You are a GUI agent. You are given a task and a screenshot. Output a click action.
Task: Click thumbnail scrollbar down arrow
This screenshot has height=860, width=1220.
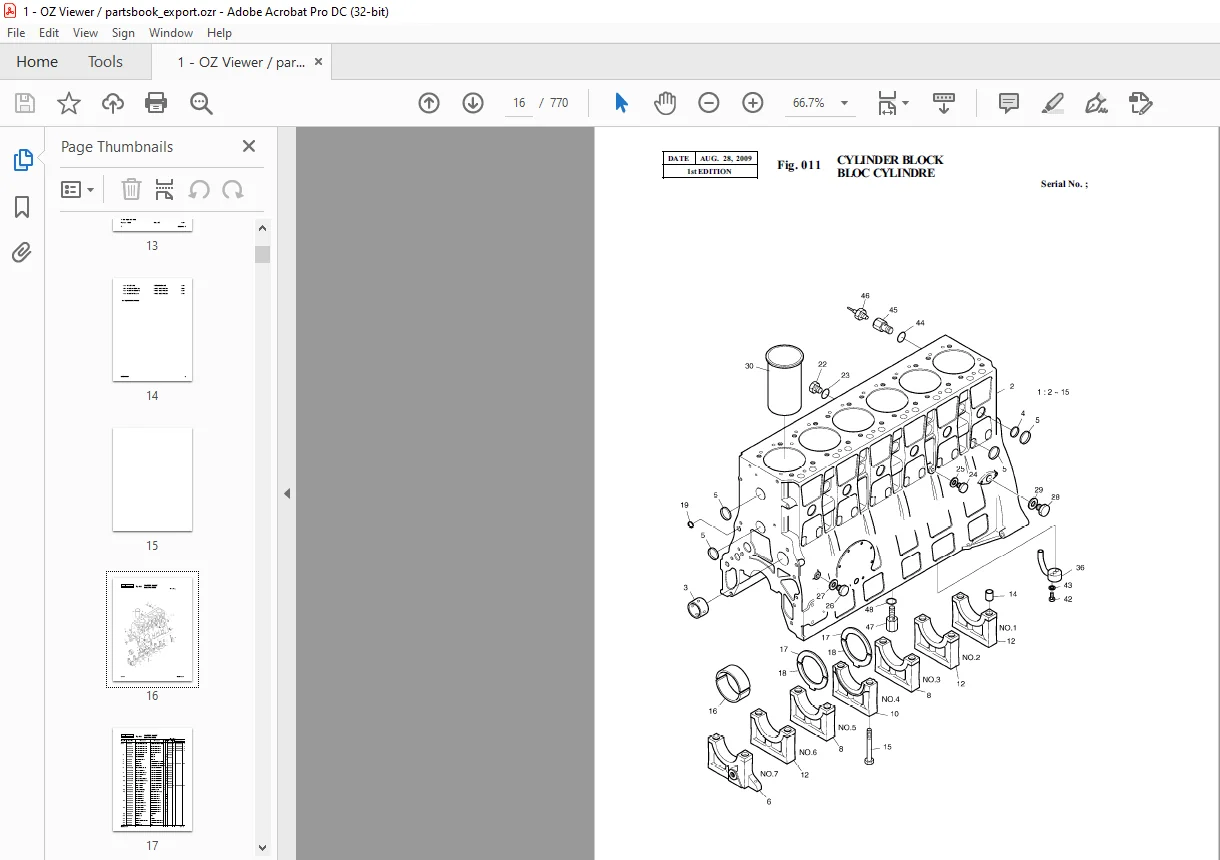pos(262,847)
